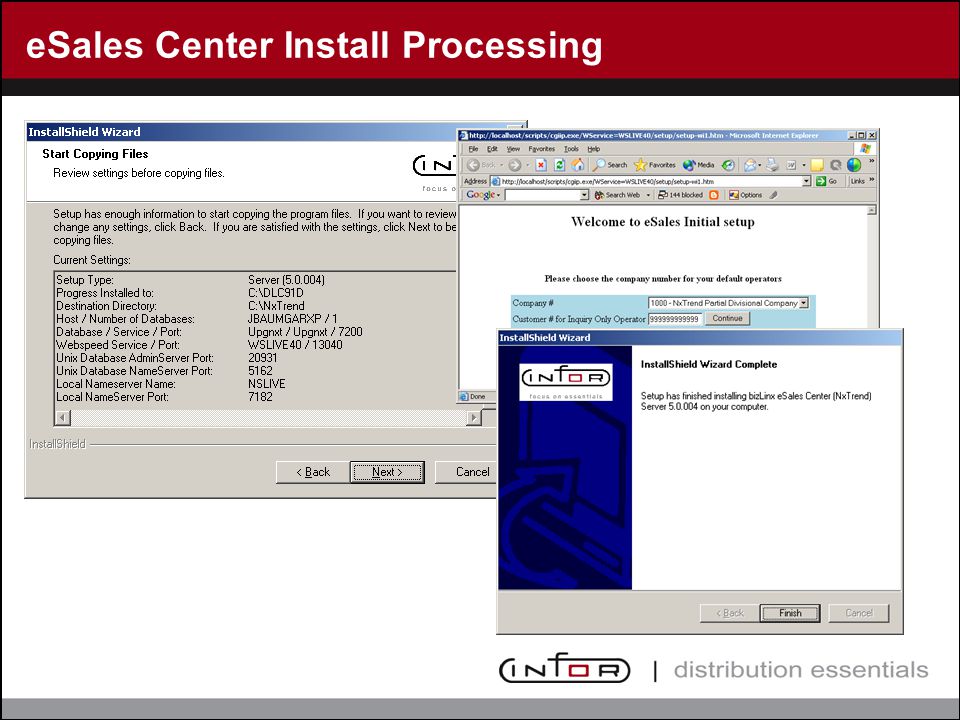The height and width of the screenshot is (720, 960).
Task: Click the History icon in IE toolbar
Action: click(728, 165)
